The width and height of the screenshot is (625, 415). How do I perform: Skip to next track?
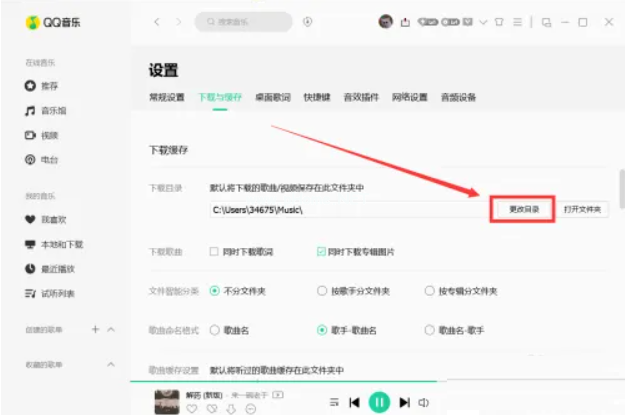(x=404, y=402)
